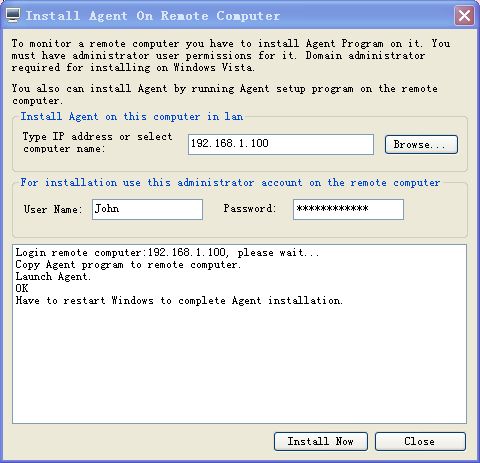This screenshot has width=480, height=463.
Task: Click the "Install Agent On Remote Computer" title text
Action: tap(153, 16)
